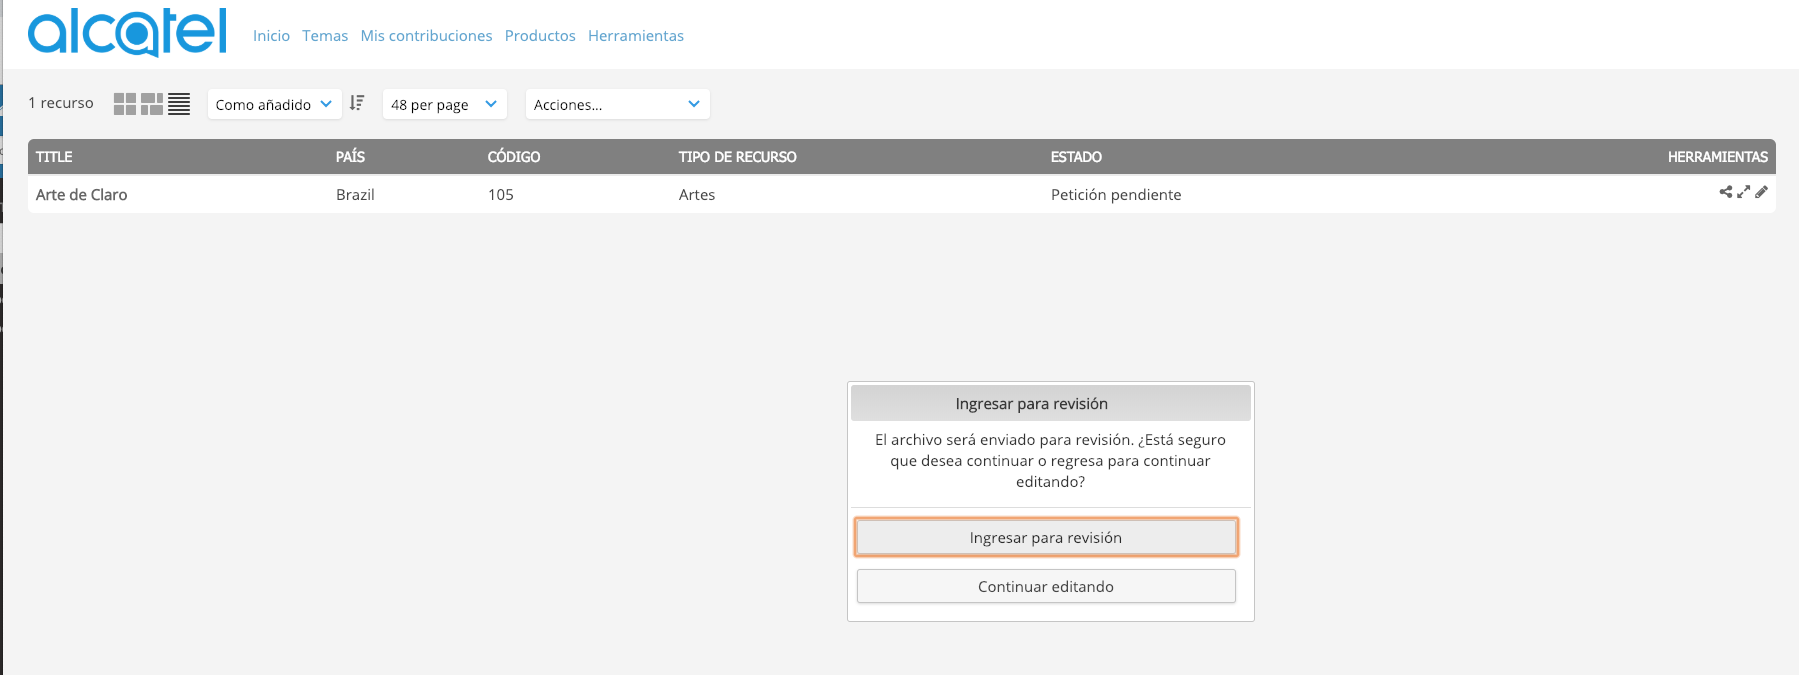Edit Arte de Claro with pencil icon

(x=1761, y=192)
